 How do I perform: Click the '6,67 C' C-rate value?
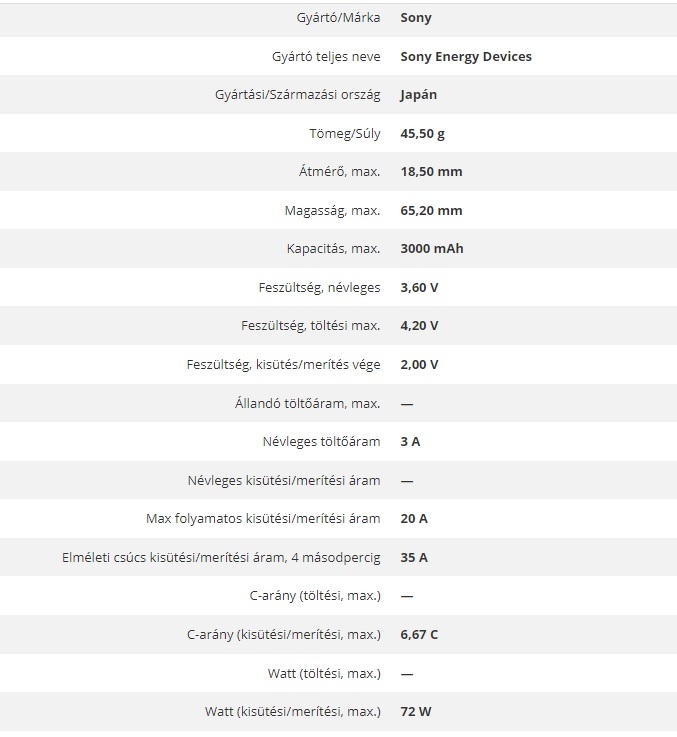tap(419, 634)
